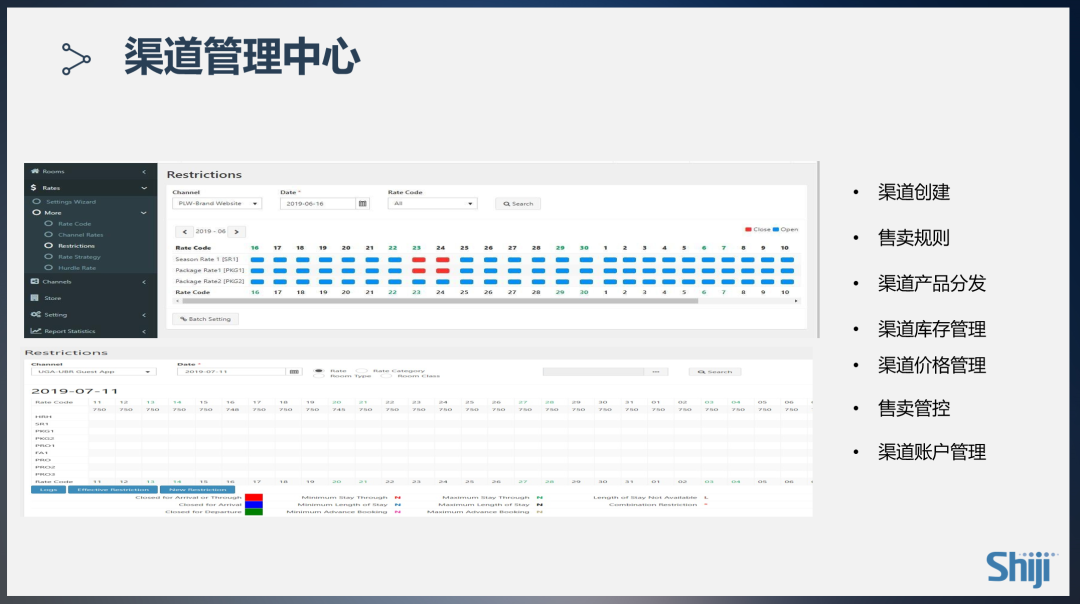1080x604 pixels.
Task: Open the PLW-Brand Website channel dropdown
Action: click(x=216, y=204)
